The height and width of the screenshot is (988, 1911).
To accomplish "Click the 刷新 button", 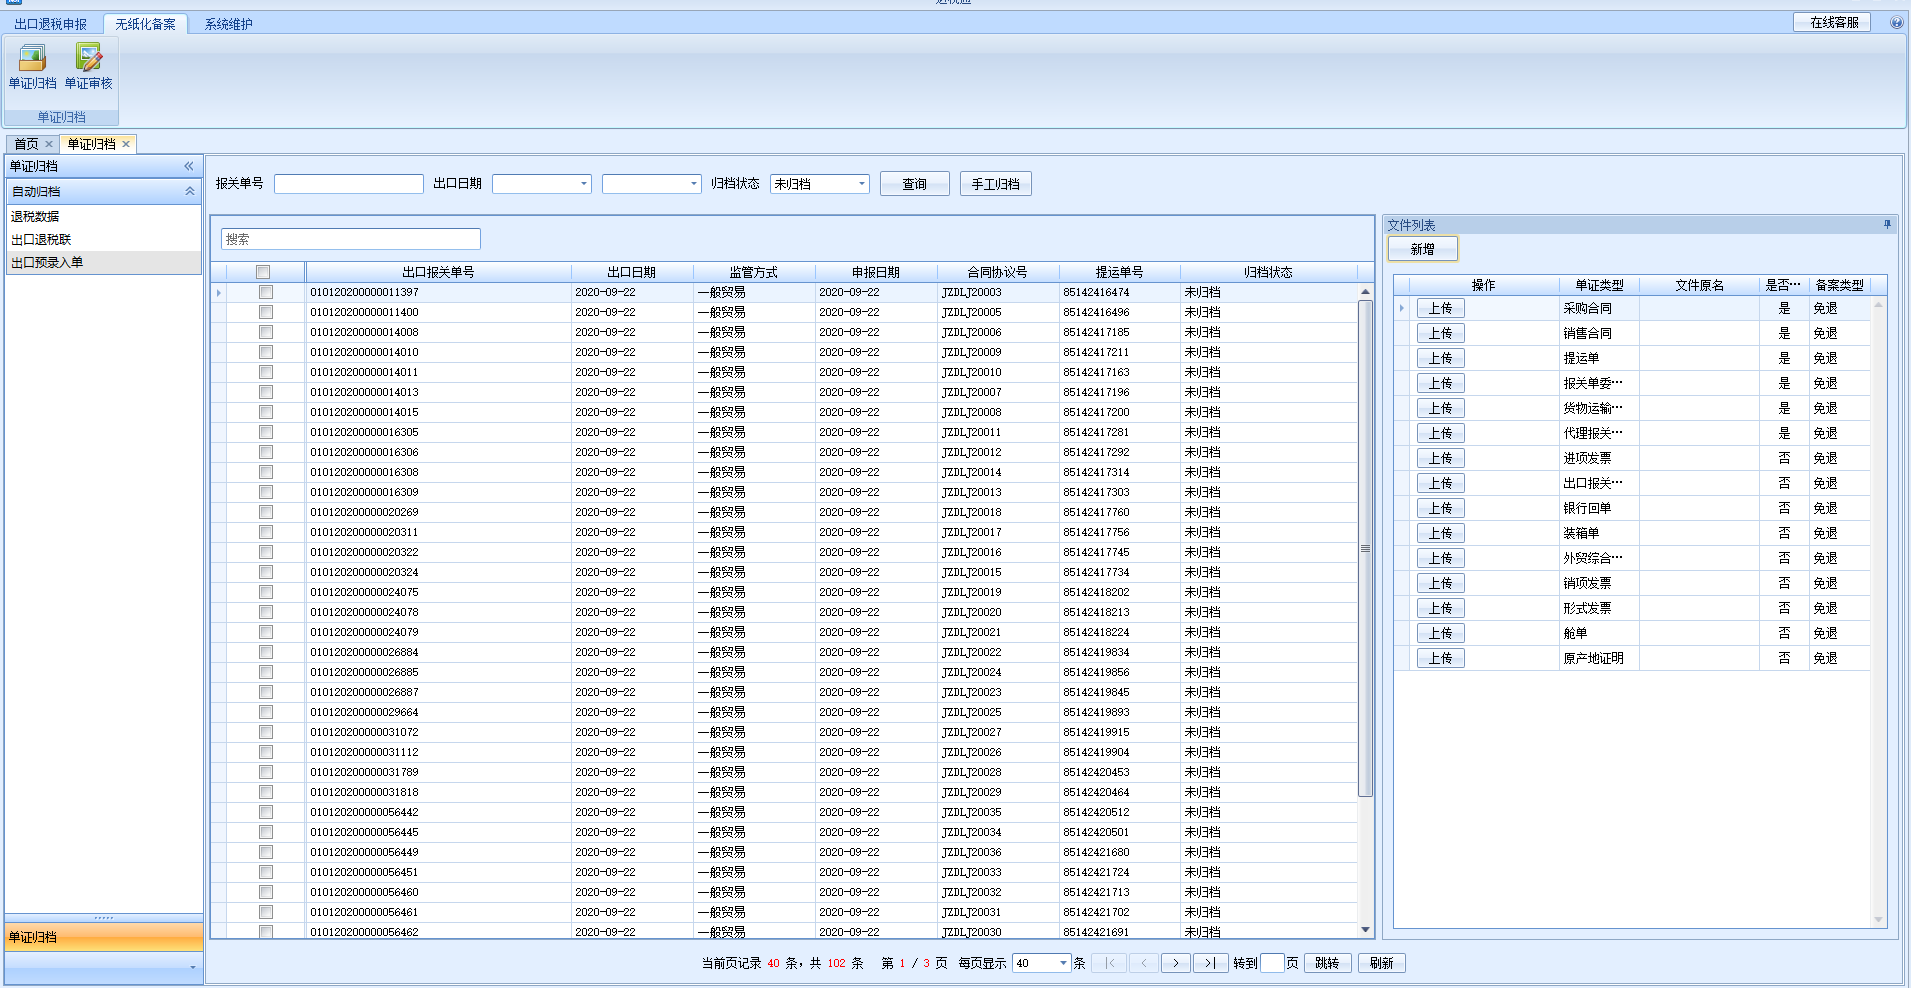I will pos(1382,963).
